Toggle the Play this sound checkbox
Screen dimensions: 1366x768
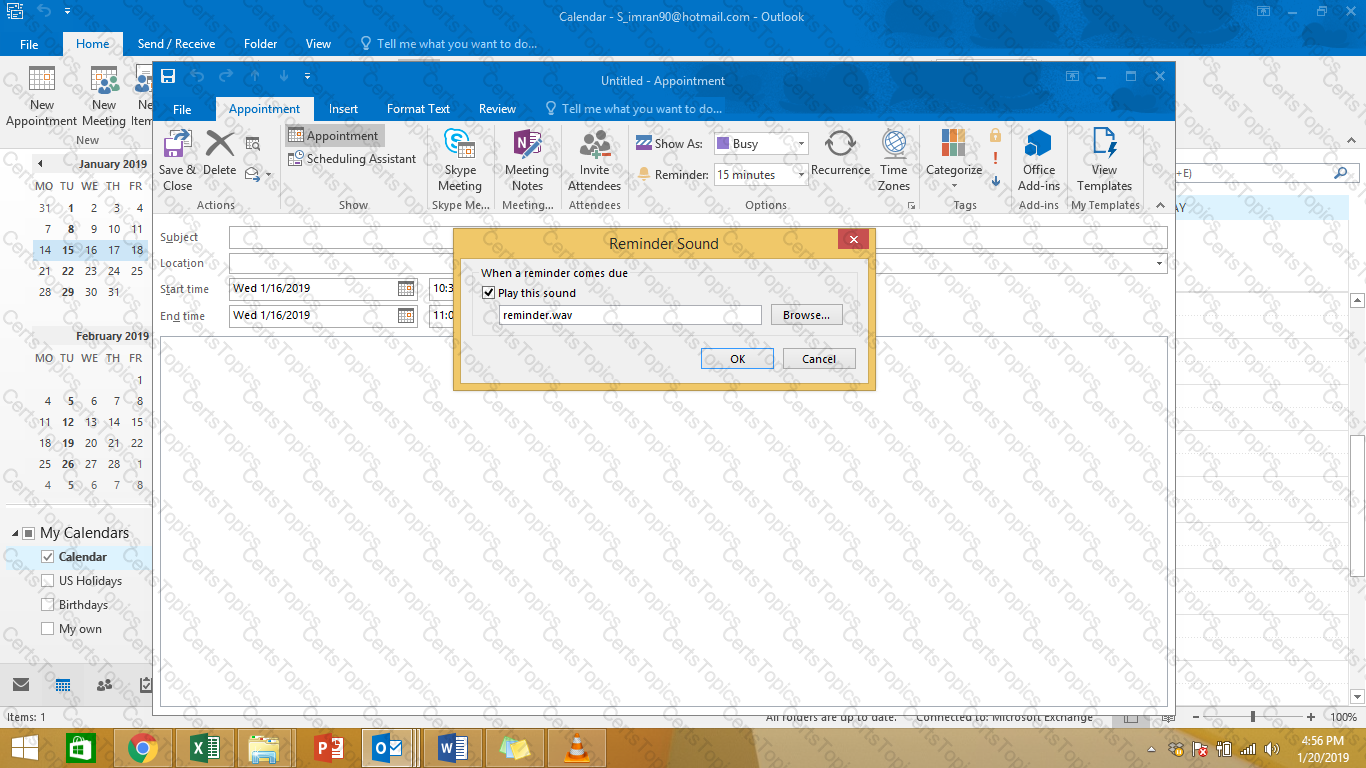pos(488,293)
